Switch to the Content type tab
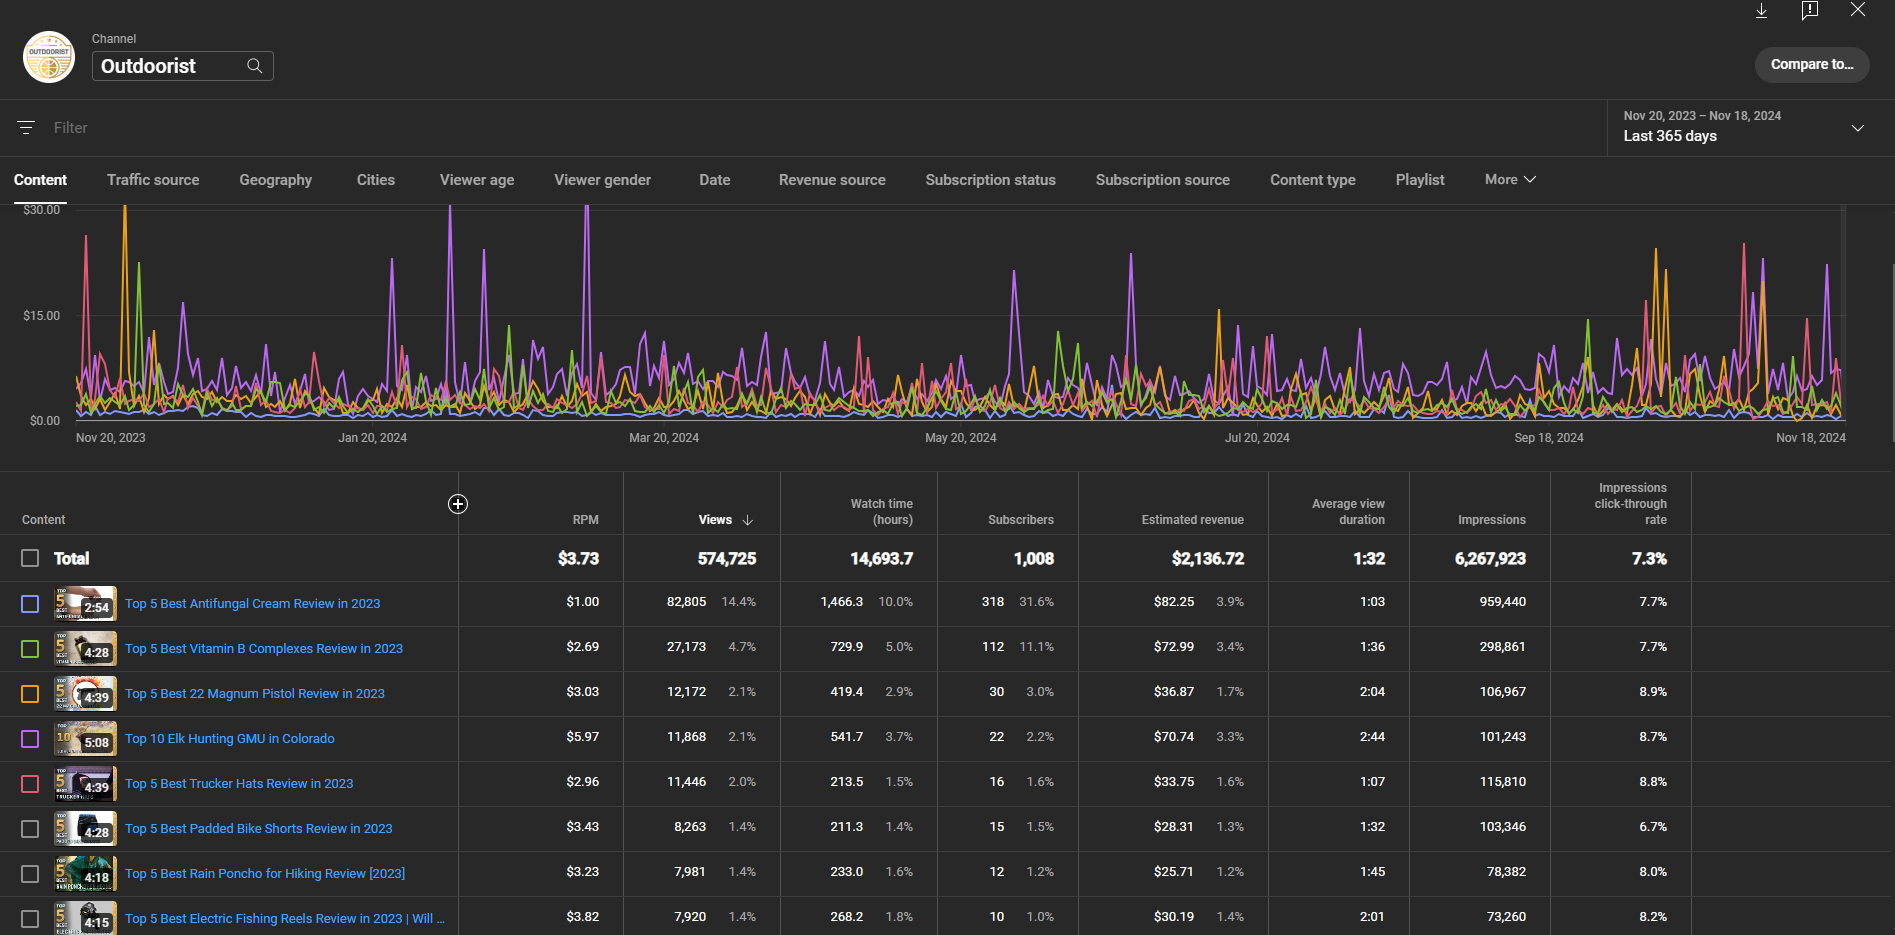 click(x=1313, y=180)
